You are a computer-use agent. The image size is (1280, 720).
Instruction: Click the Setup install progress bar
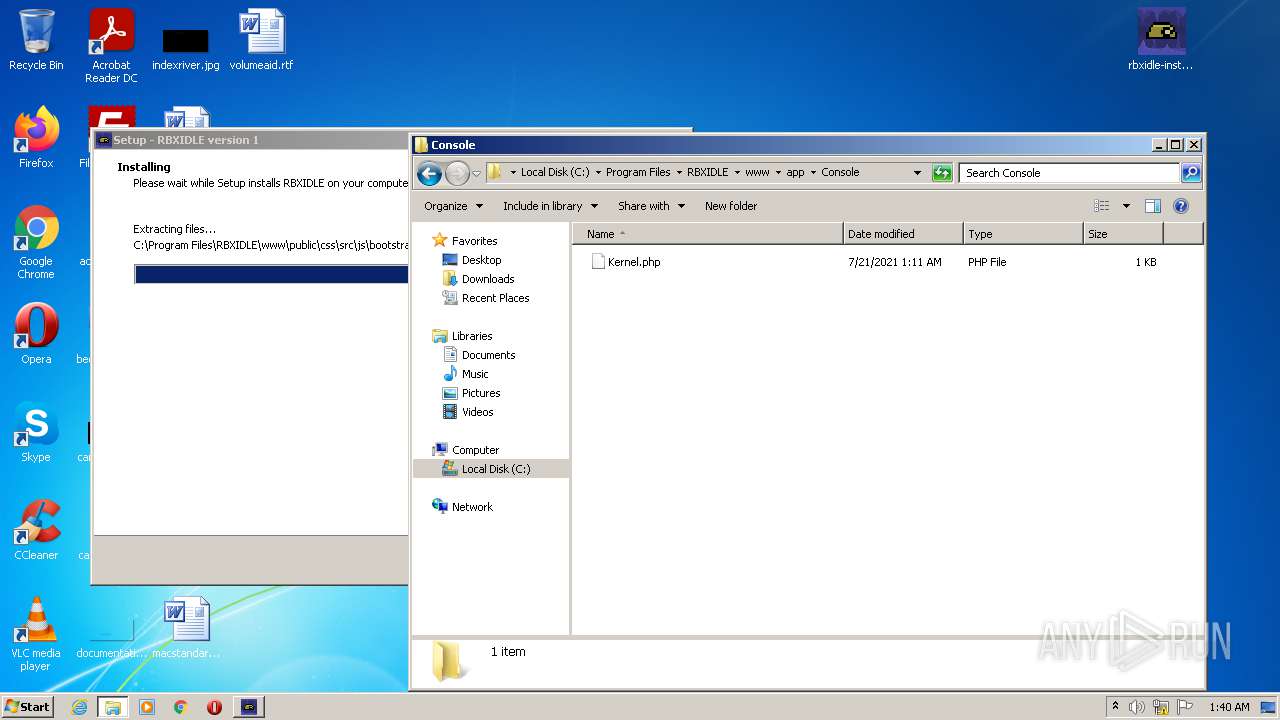[271, 274]
